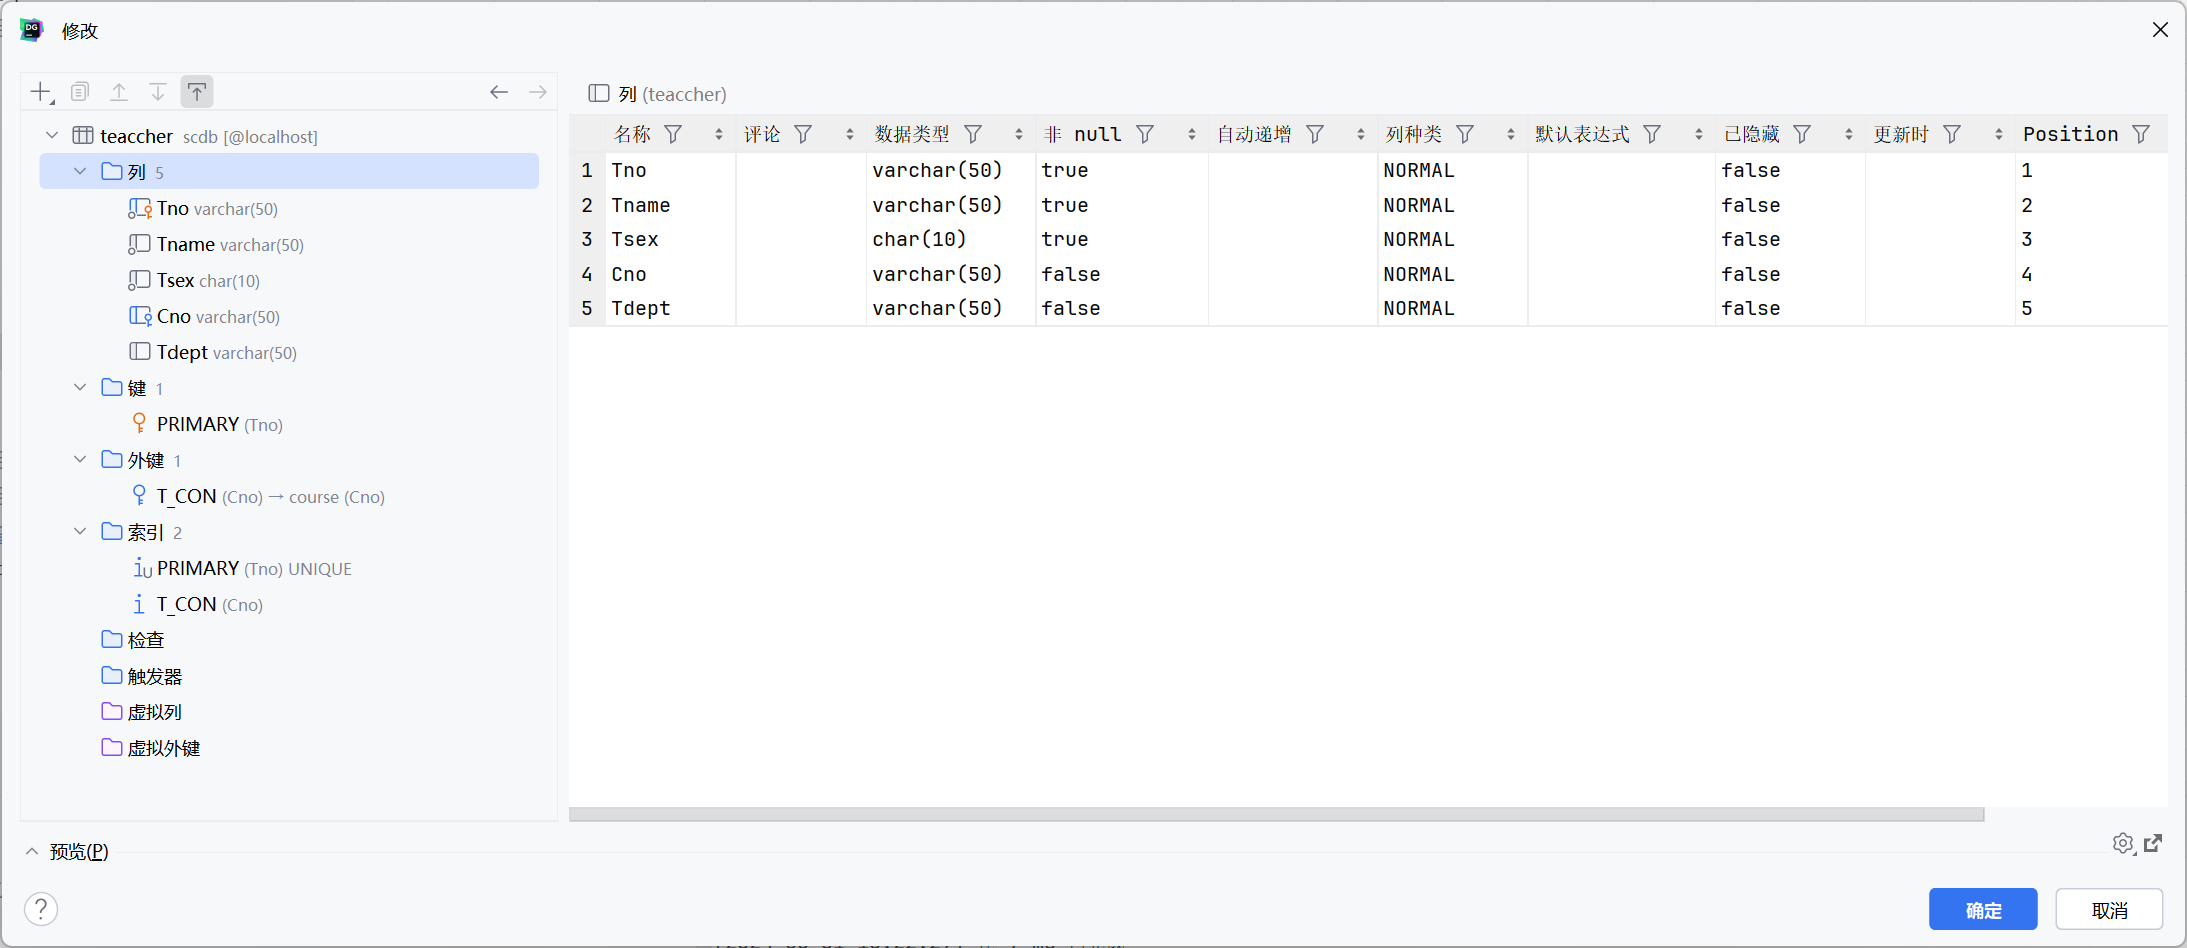
Task: Open the 触发器 folder
Action: click(142, 676)
